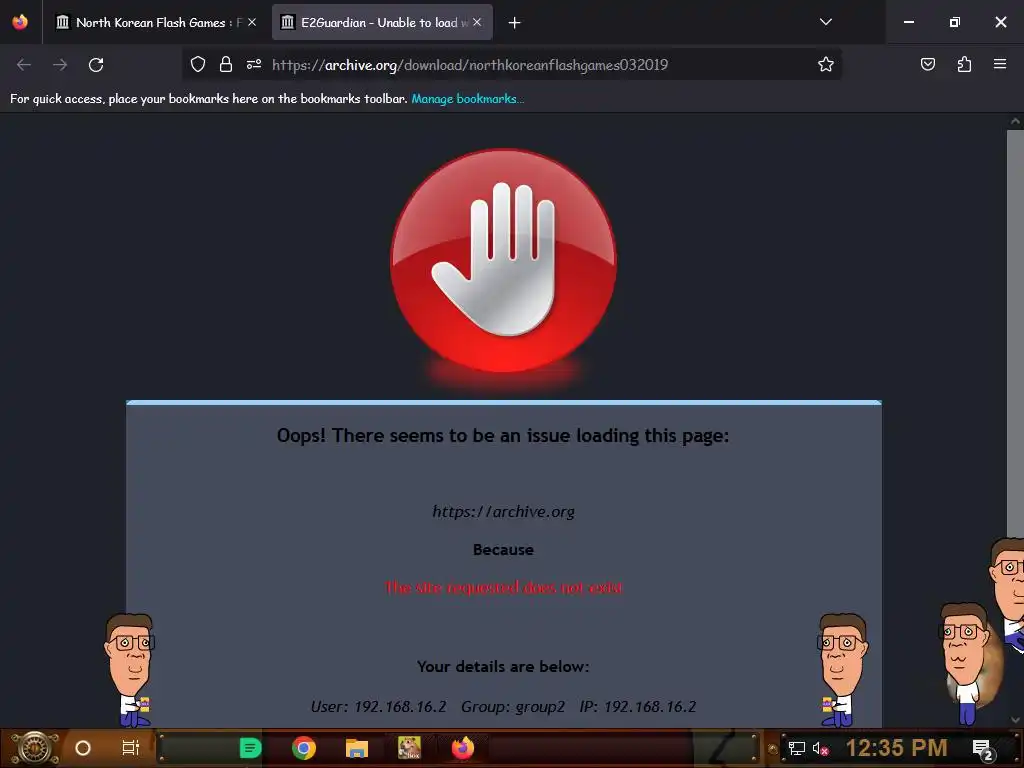Open taskbar search circle icon
Image resolution: width=1024 pixels, height=768 pixels.
pyautogui.click(x=82, y=748)
